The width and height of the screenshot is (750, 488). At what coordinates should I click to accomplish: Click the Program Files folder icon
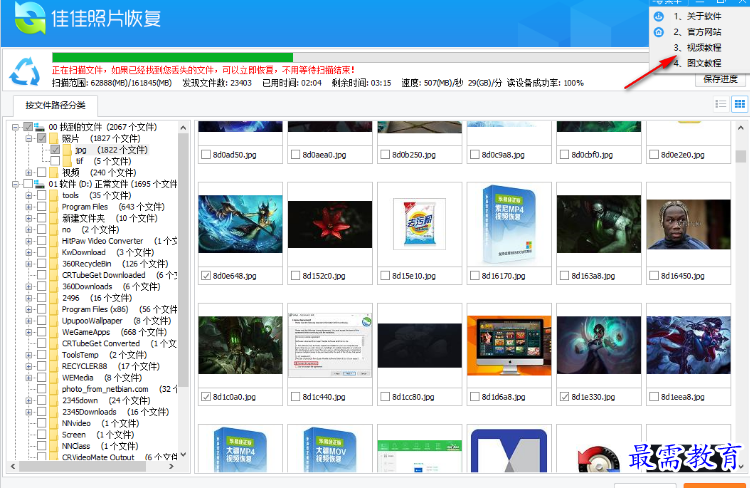click(54, 207)
